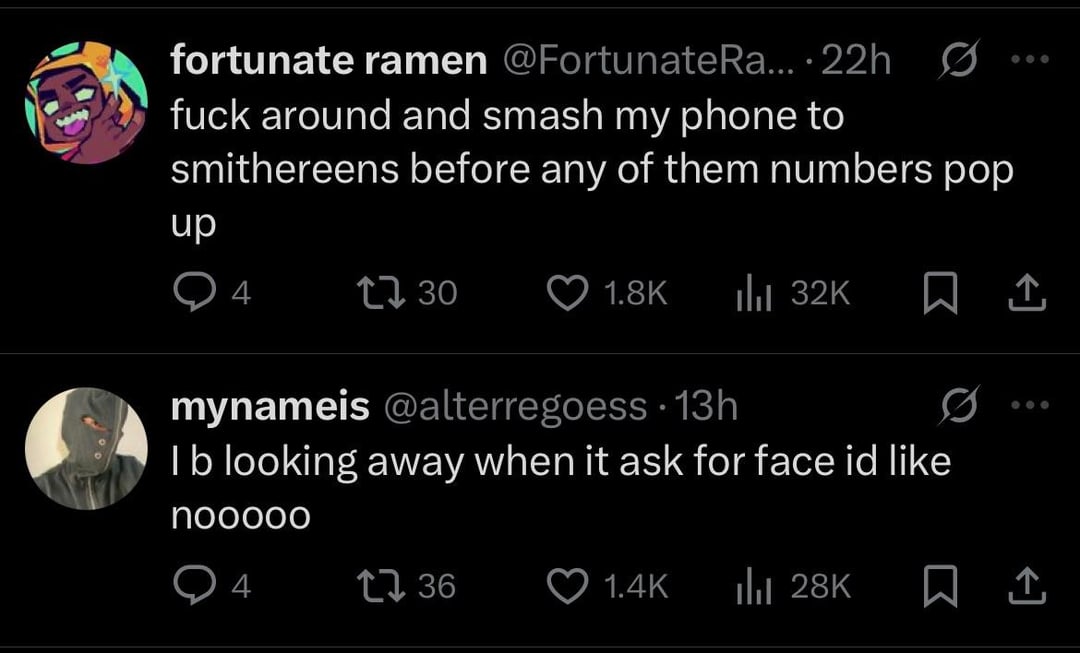
Task: Reply to mynameis's tweet
Action: coord(190,587)
